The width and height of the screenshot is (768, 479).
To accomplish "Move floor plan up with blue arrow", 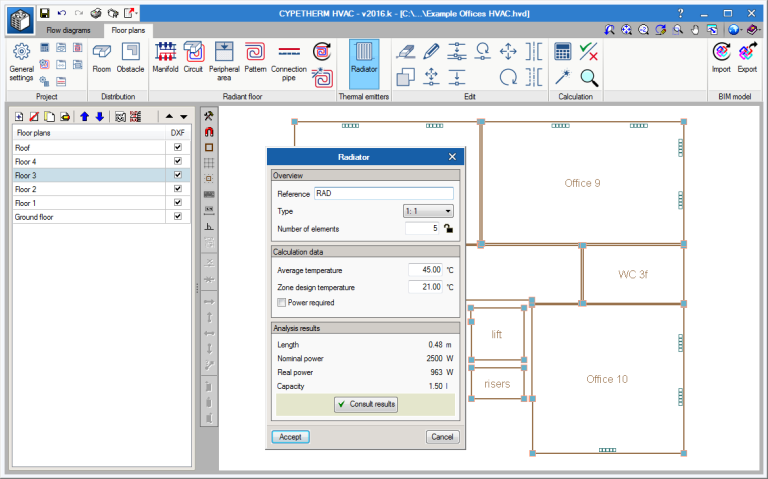I will [x=85, y=116].
